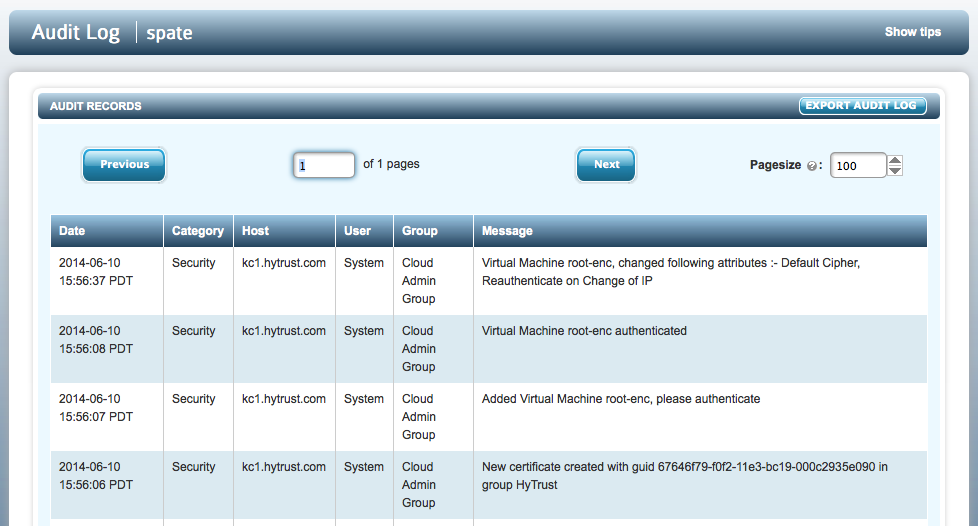Image resolution: width=978 pixels, height=526 pixels.
Task: Sort by the User column header
Action: tap(364, 231)
